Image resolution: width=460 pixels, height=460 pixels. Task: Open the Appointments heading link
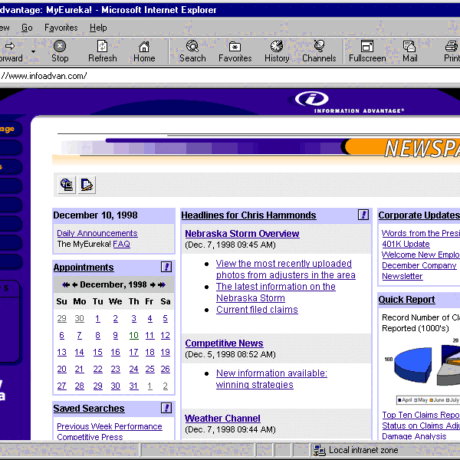coord(84,267)
